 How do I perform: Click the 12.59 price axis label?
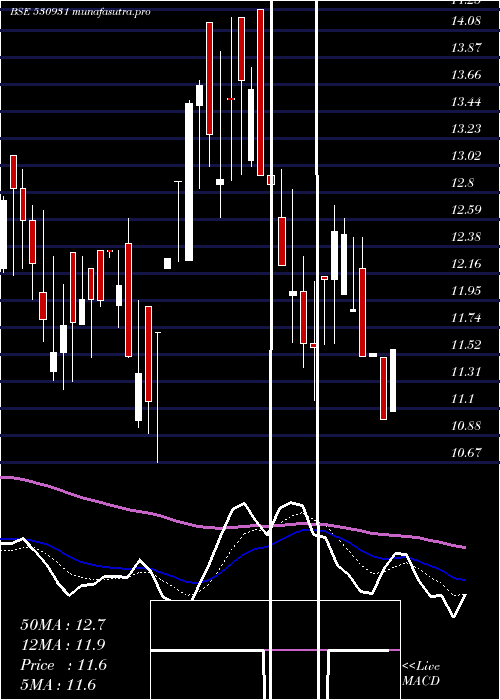467,210
